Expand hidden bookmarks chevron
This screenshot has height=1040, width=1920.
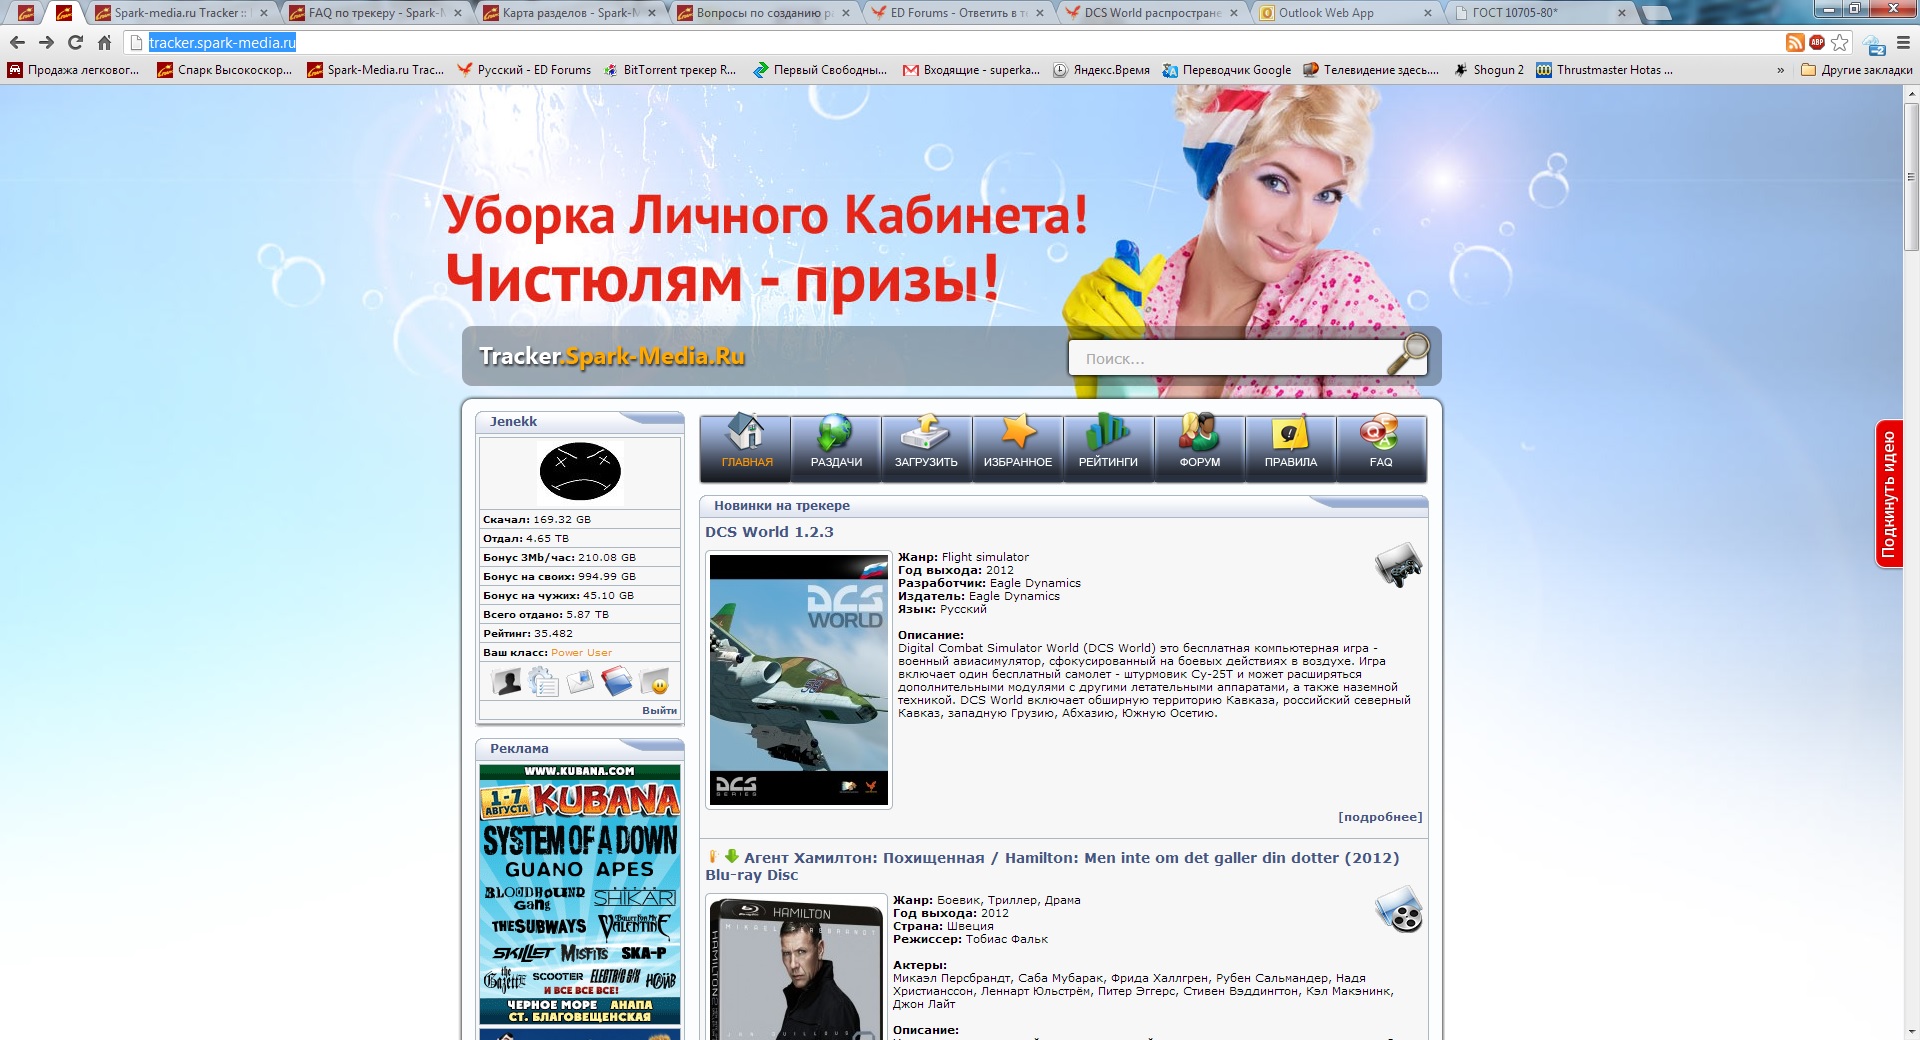(x=1780, y=70)
